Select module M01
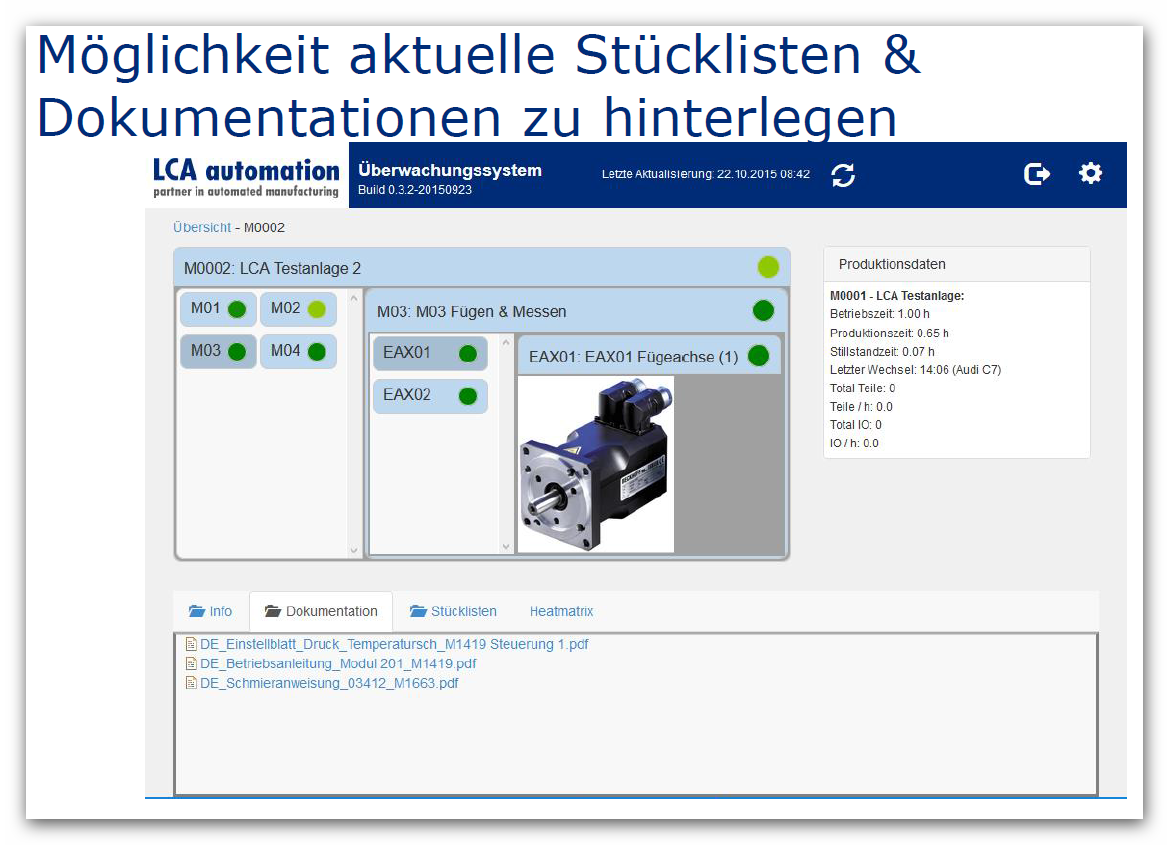Screen dimensions: 1169x845 [218, 309]
